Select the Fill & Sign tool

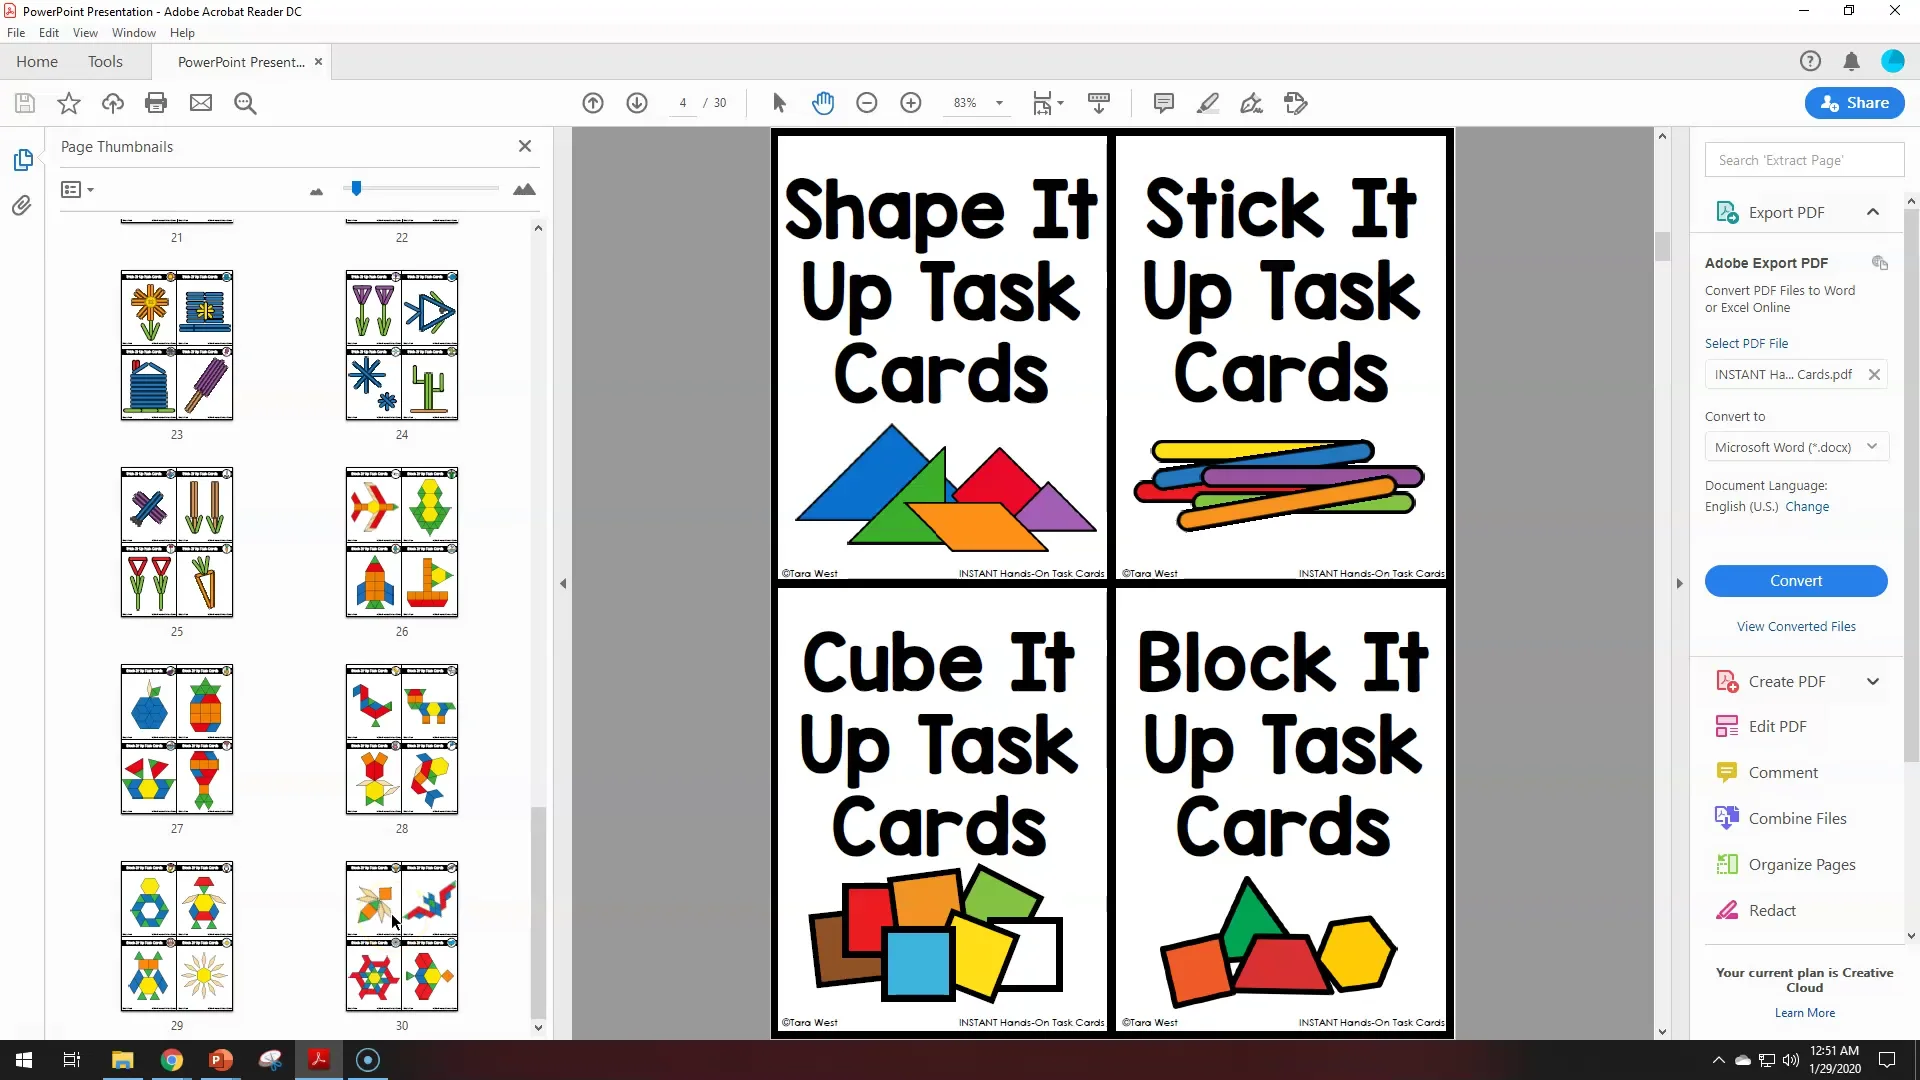click(x=1252, y=103)
